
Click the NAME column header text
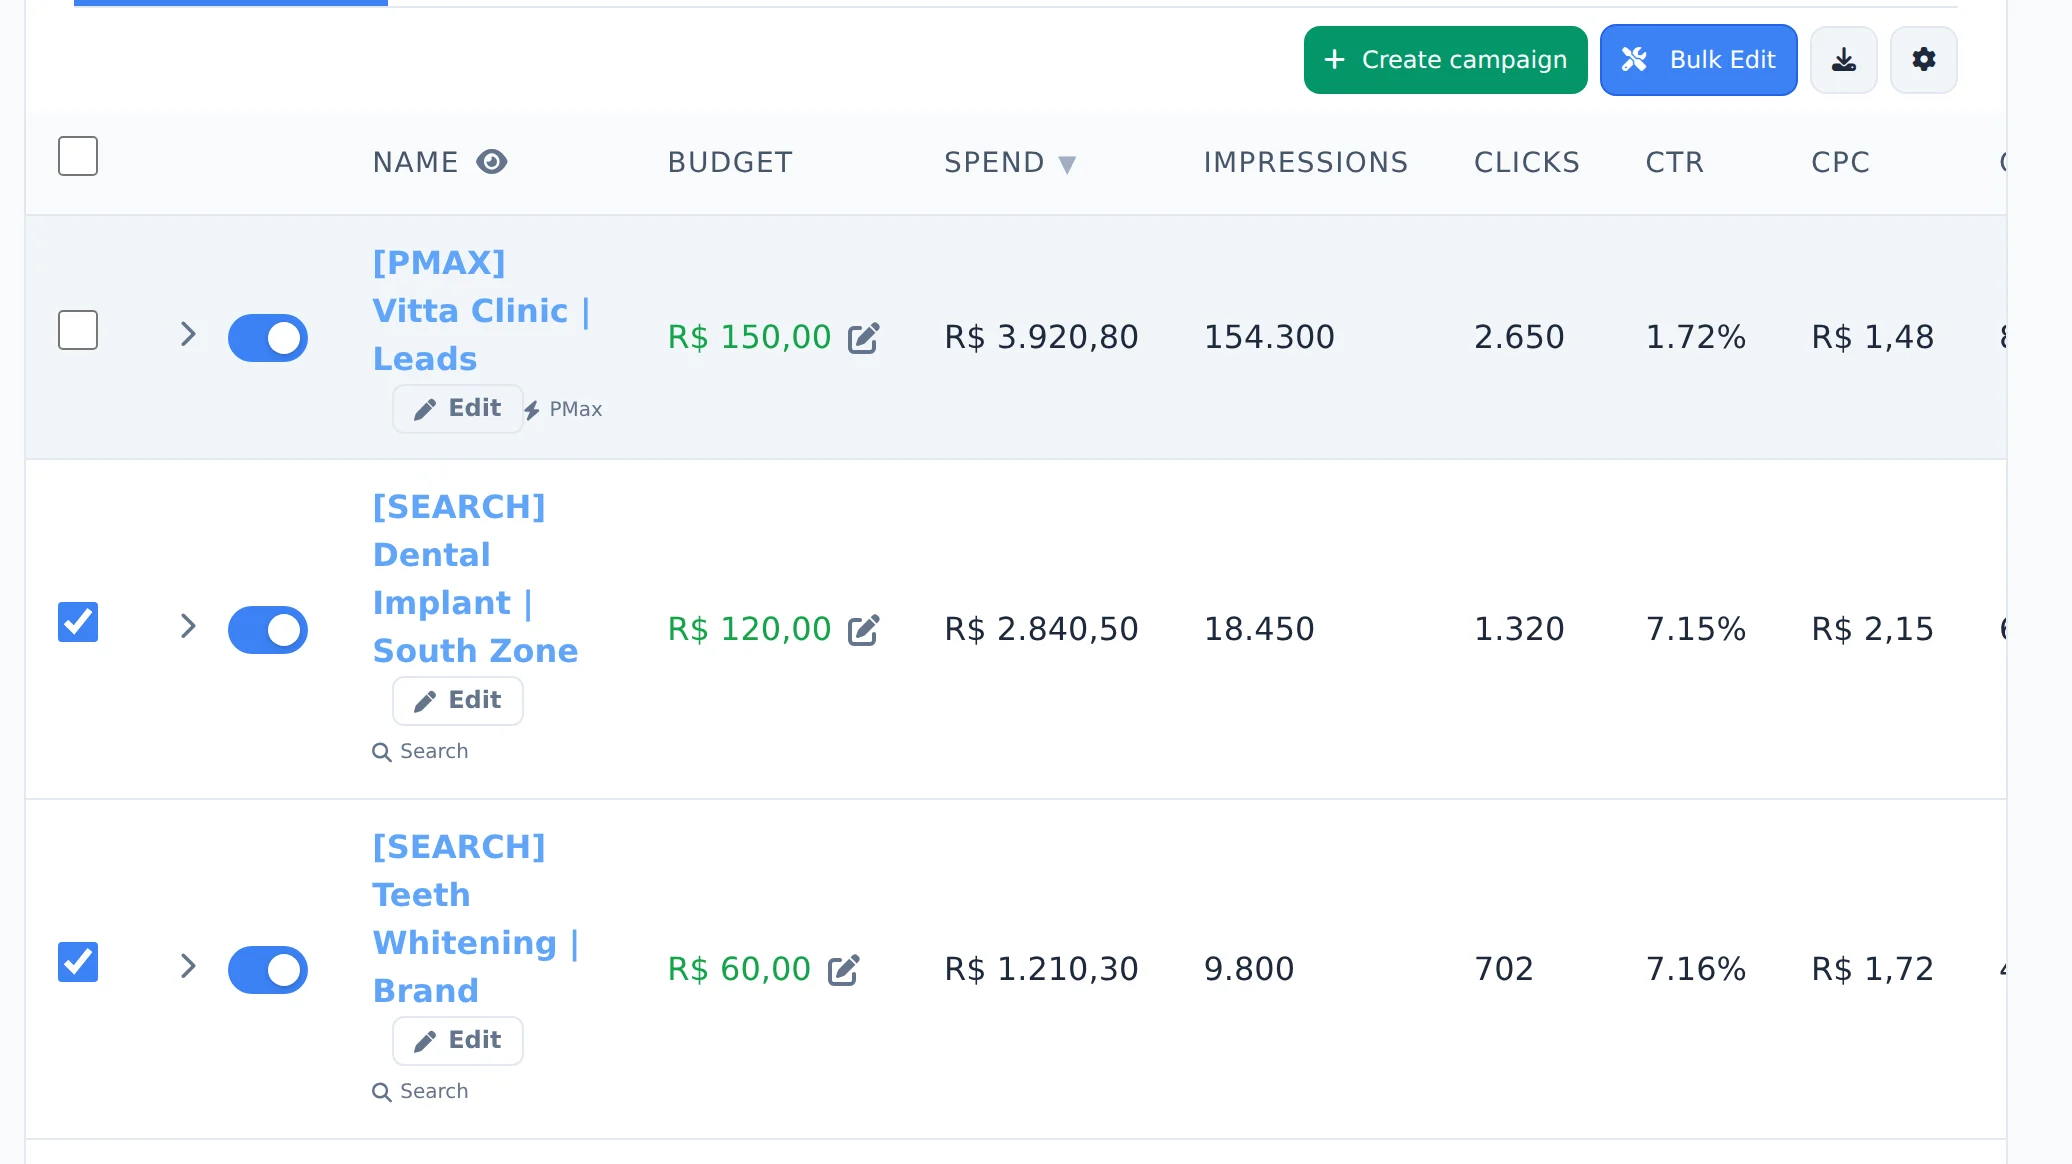[x=415, y=162]
